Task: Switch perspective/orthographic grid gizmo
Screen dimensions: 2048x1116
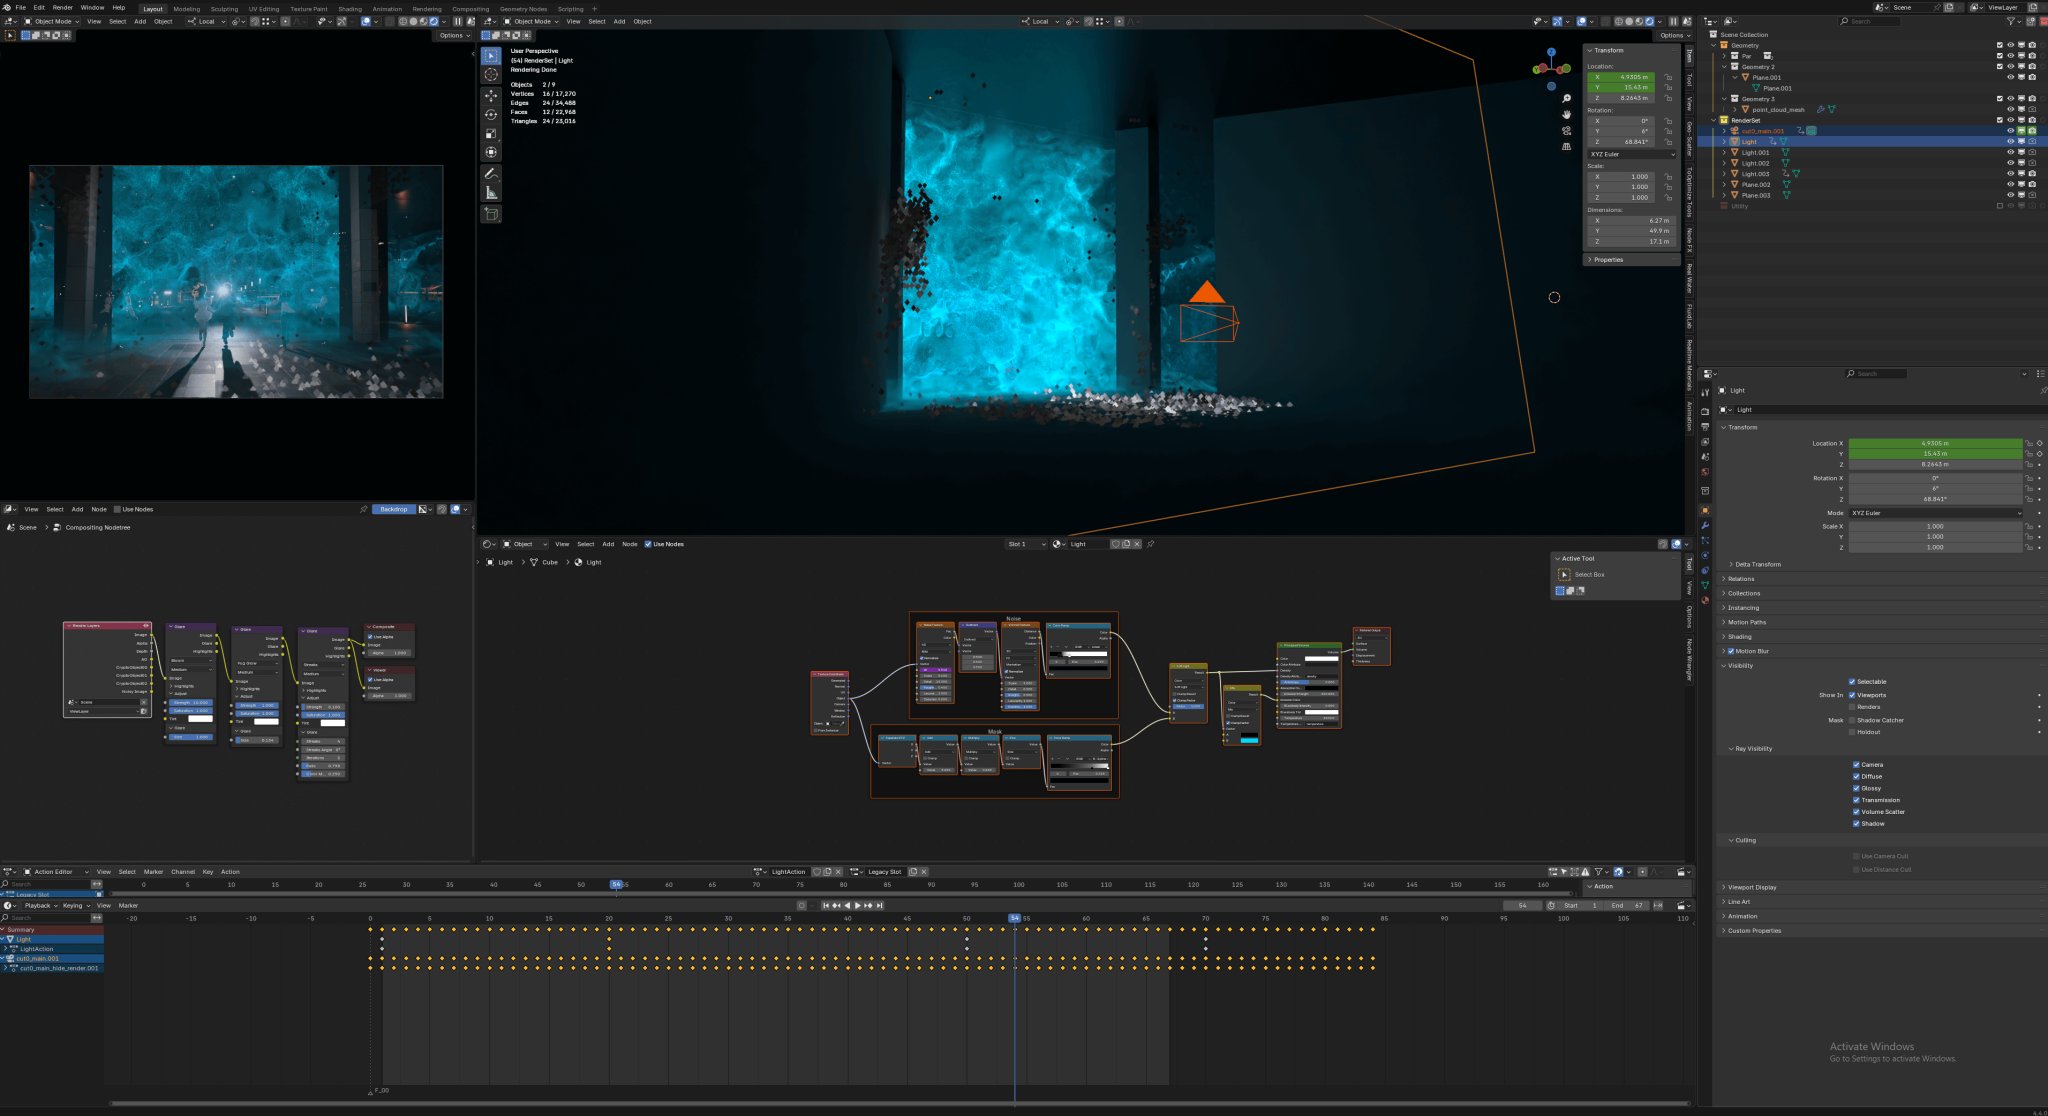Action: point(1566,146)
